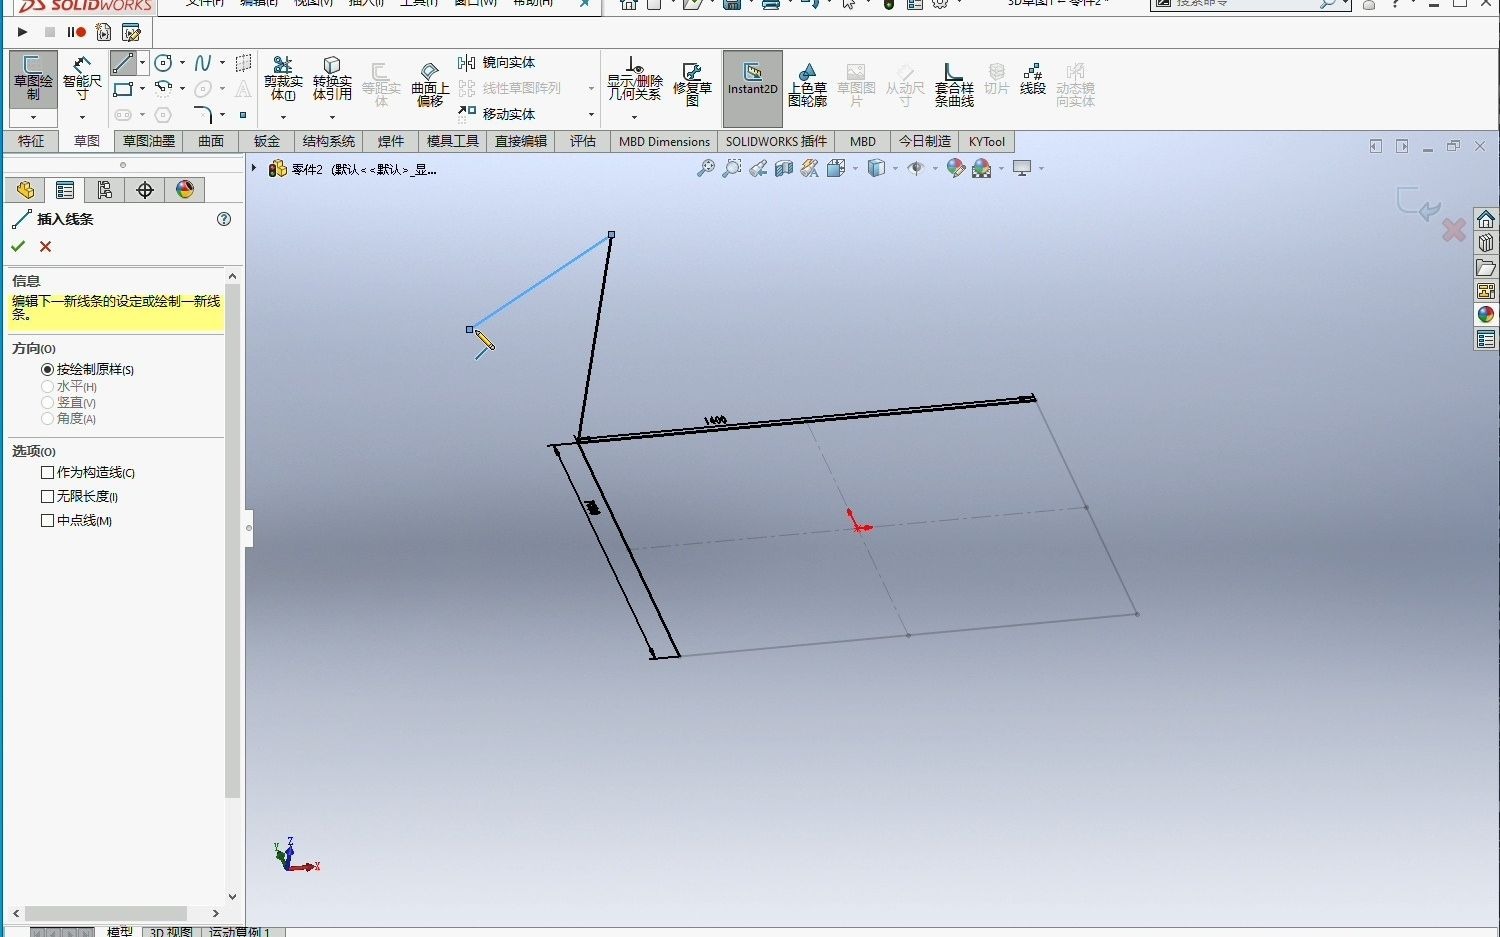Screen dimensions: 1500x937
Task: Click Zoom to Fit in view toolbar
Action: 706,168
